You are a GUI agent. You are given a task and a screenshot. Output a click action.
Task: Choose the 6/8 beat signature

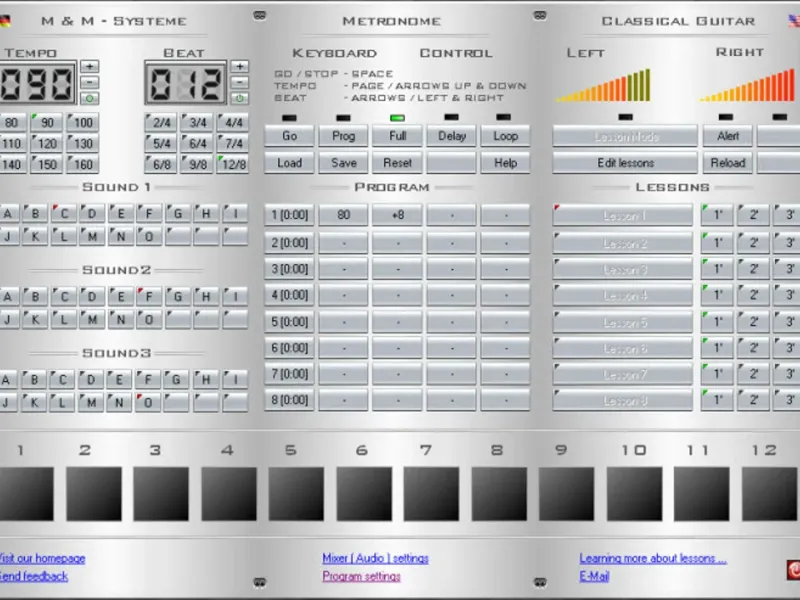(x=161, y=164)
